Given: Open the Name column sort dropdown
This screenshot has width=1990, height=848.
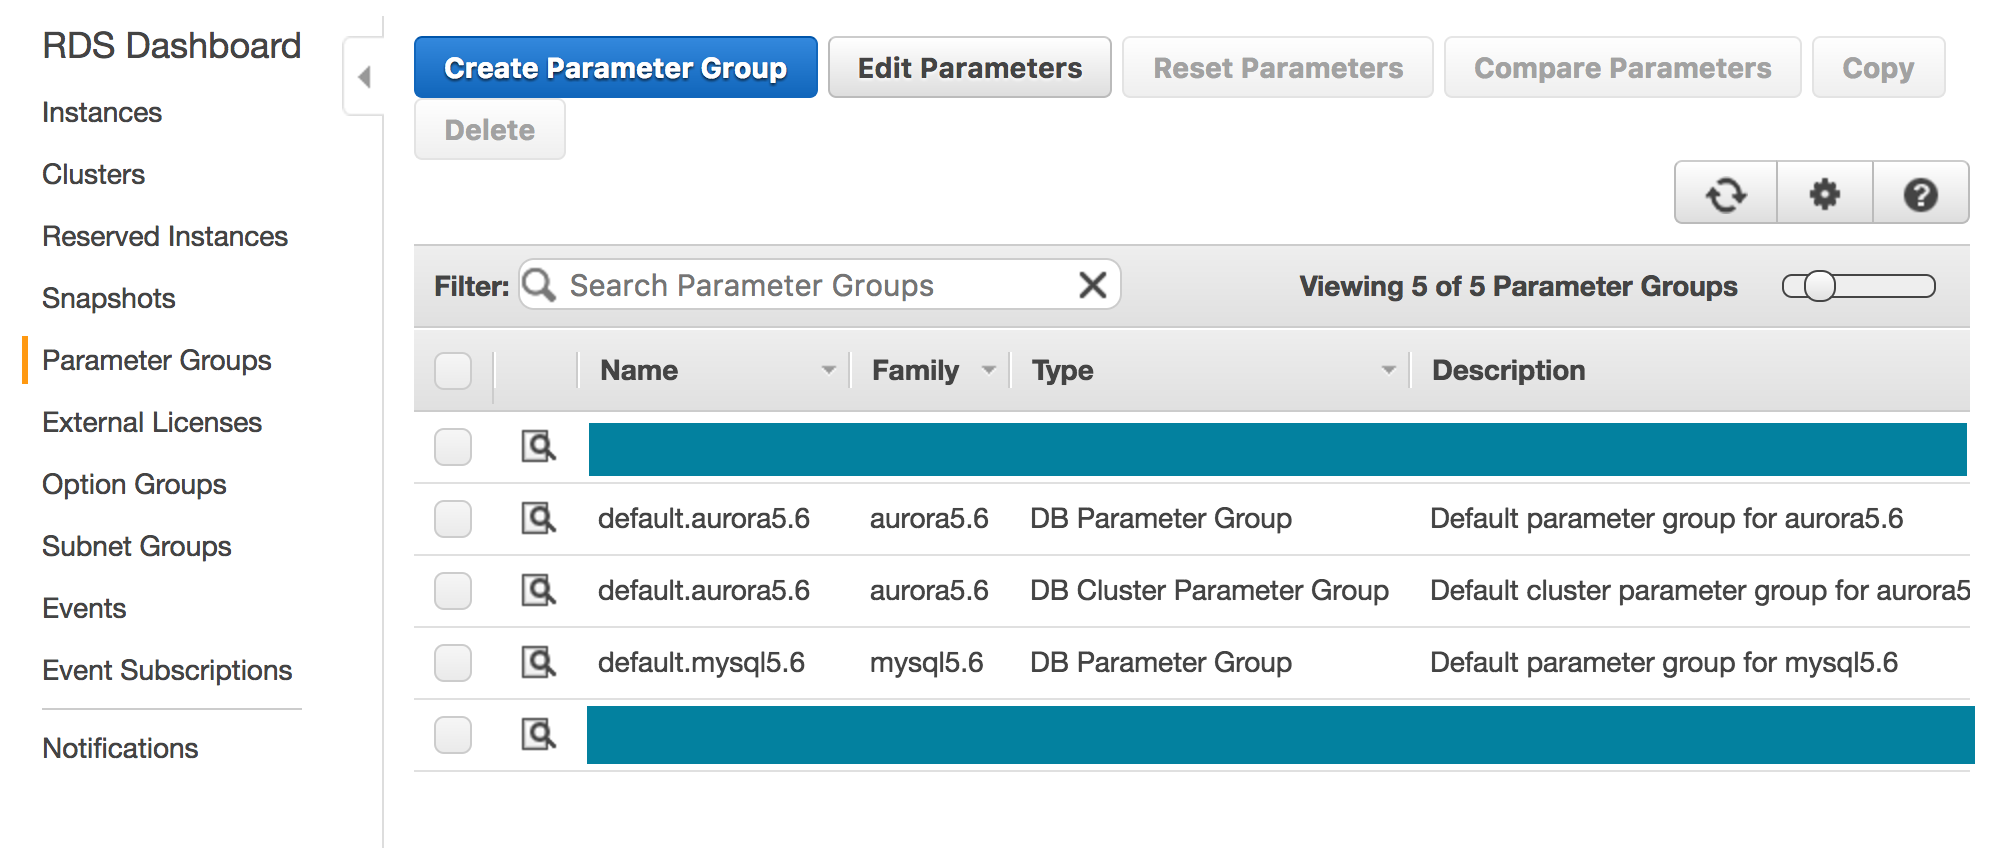Looking at the screenshot, I should coord(828,370).
